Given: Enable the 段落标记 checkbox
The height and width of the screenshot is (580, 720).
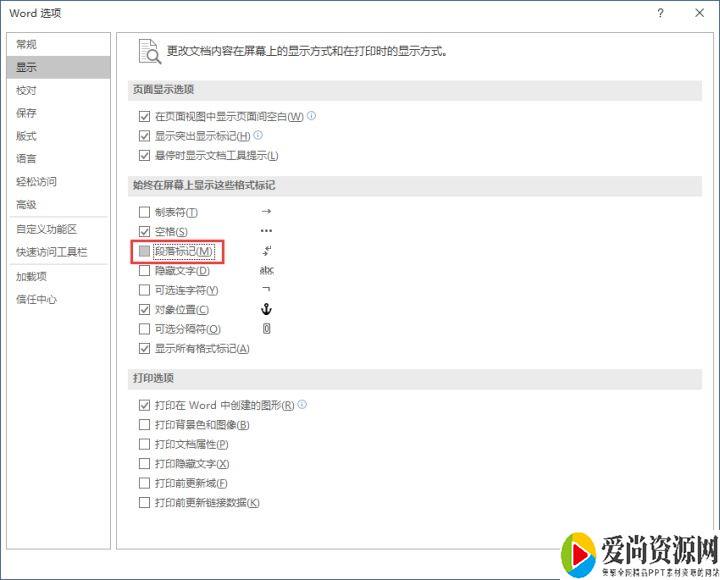Looking at the screenshot, I should (145, 251).
